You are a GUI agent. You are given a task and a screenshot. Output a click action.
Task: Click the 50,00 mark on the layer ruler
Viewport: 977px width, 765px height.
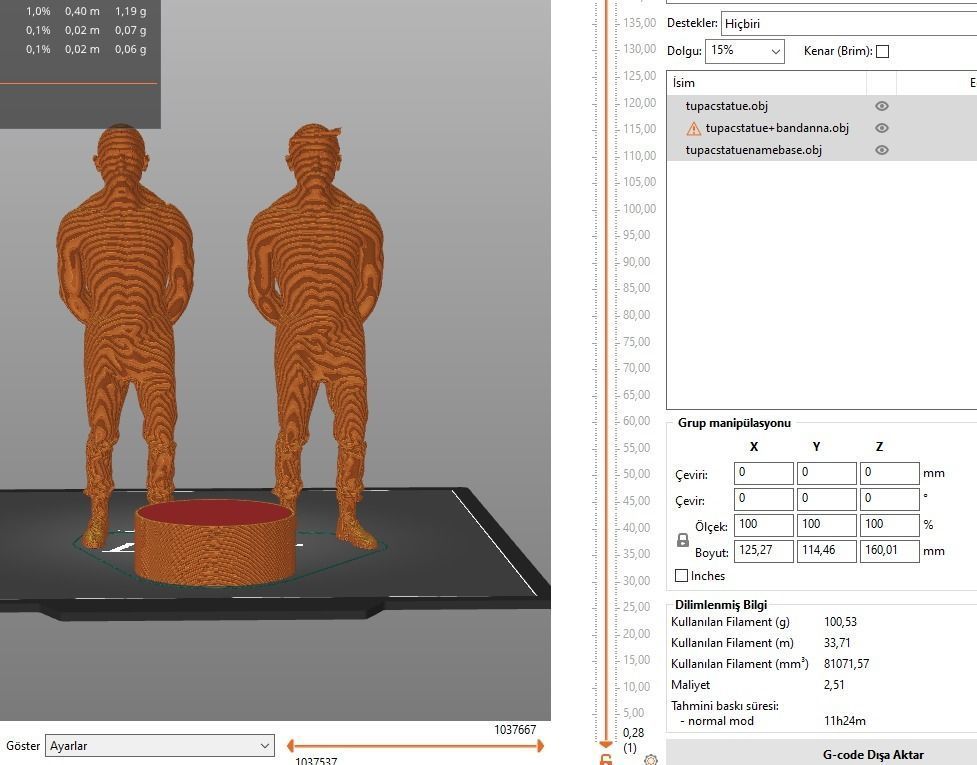636,474
